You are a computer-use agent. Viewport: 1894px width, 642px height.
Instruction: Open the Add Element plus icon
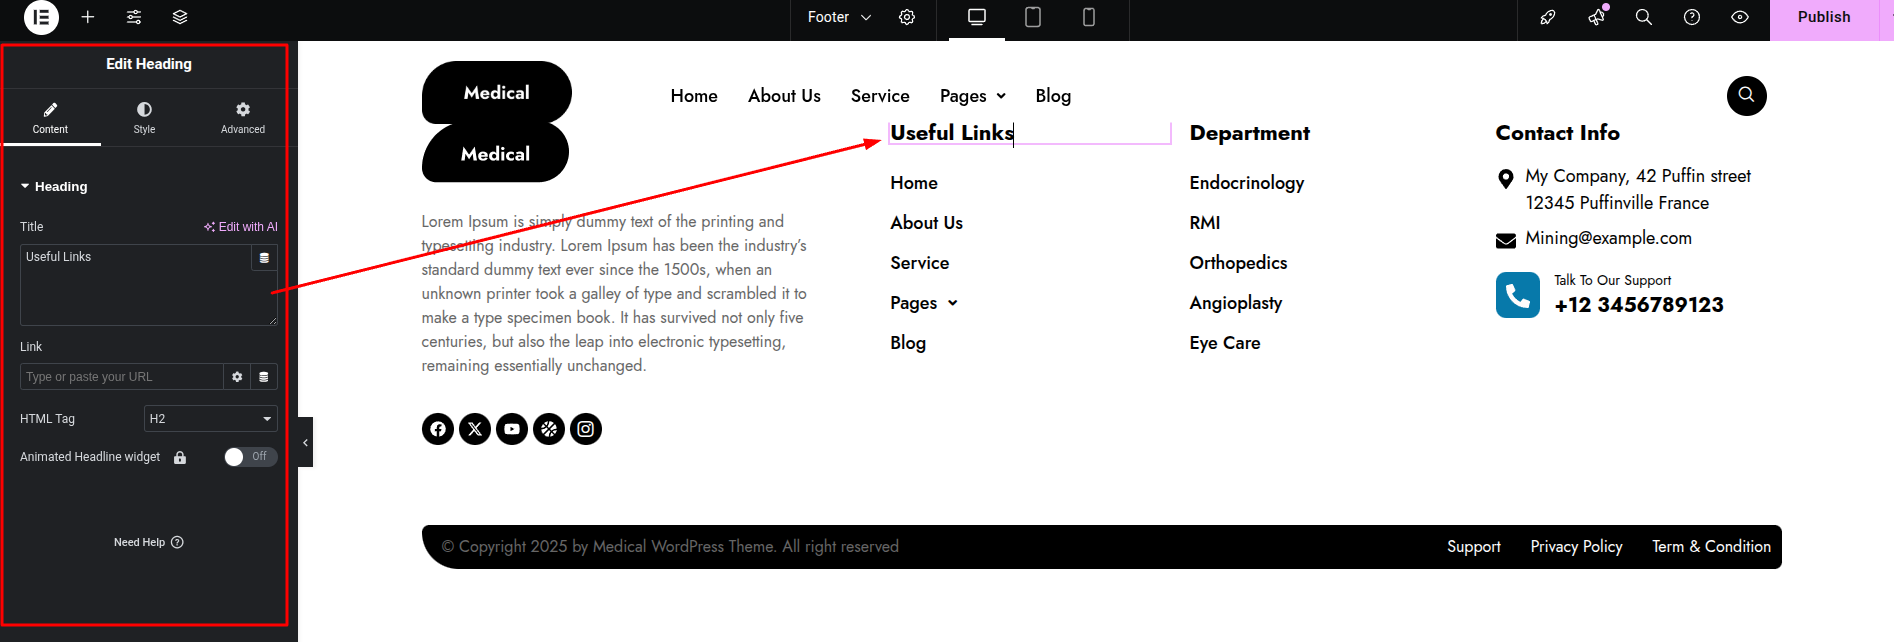tap(88, 17)
